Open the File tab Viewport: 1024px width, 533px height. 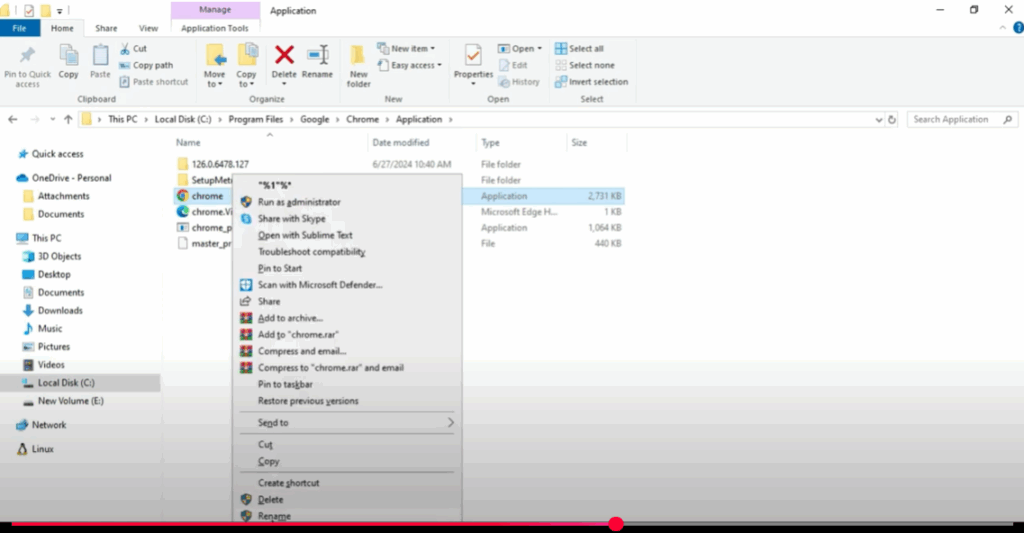pos(20,28)
